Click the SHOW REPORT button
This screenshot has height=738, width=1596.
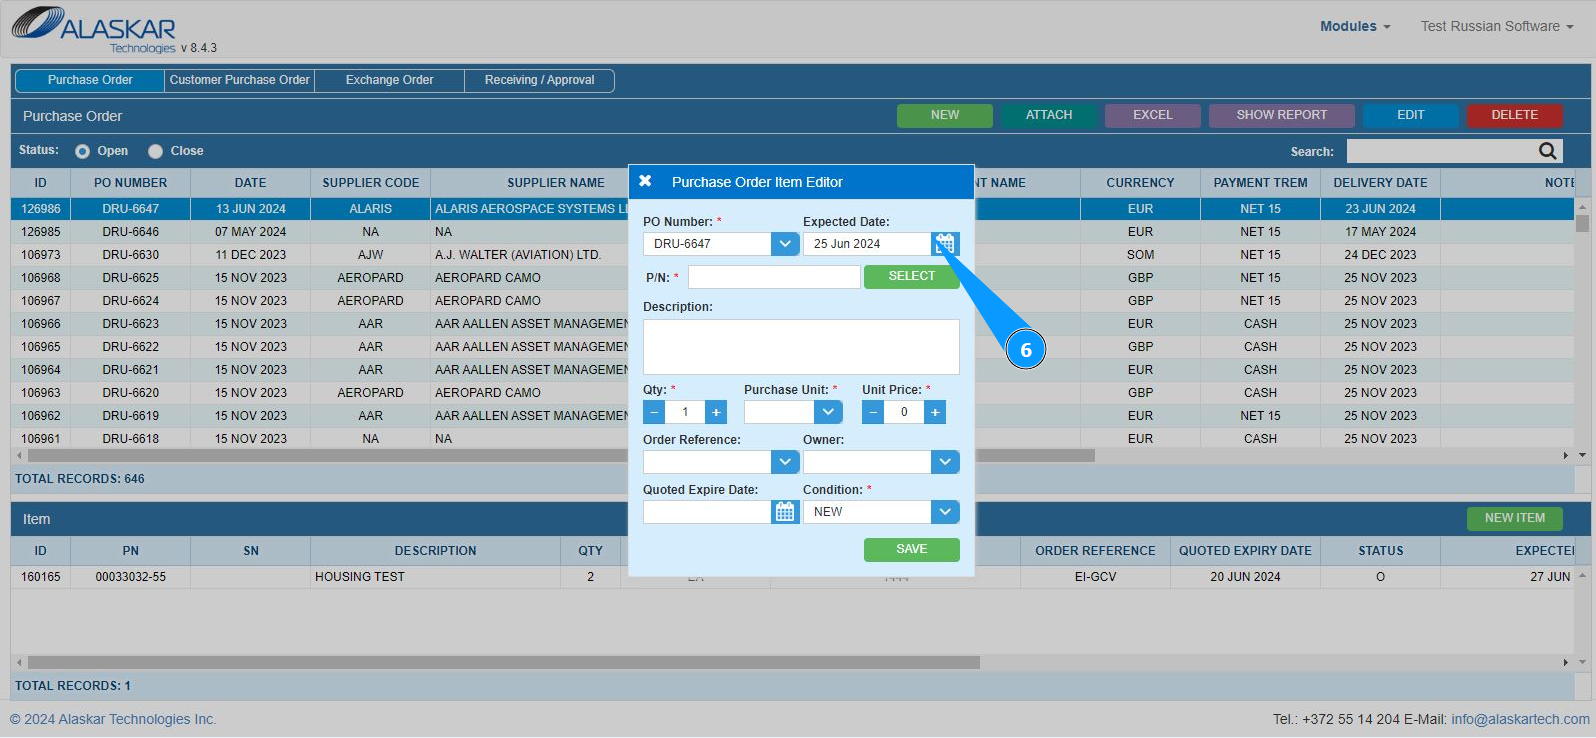tap(1282, 115)
